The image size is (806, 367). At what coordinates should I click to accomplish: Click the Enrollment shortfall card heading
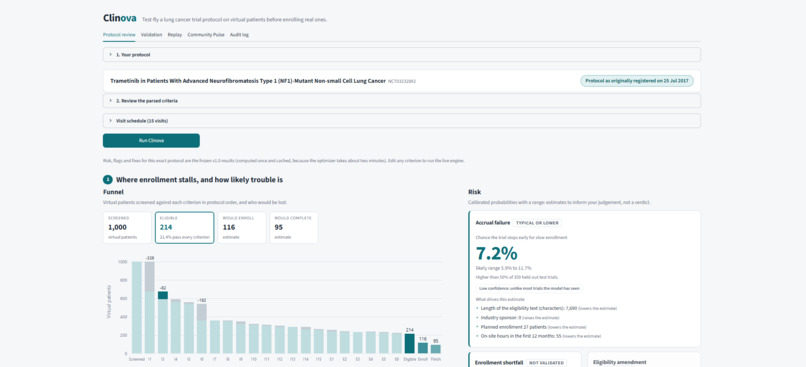click(499, 362)
